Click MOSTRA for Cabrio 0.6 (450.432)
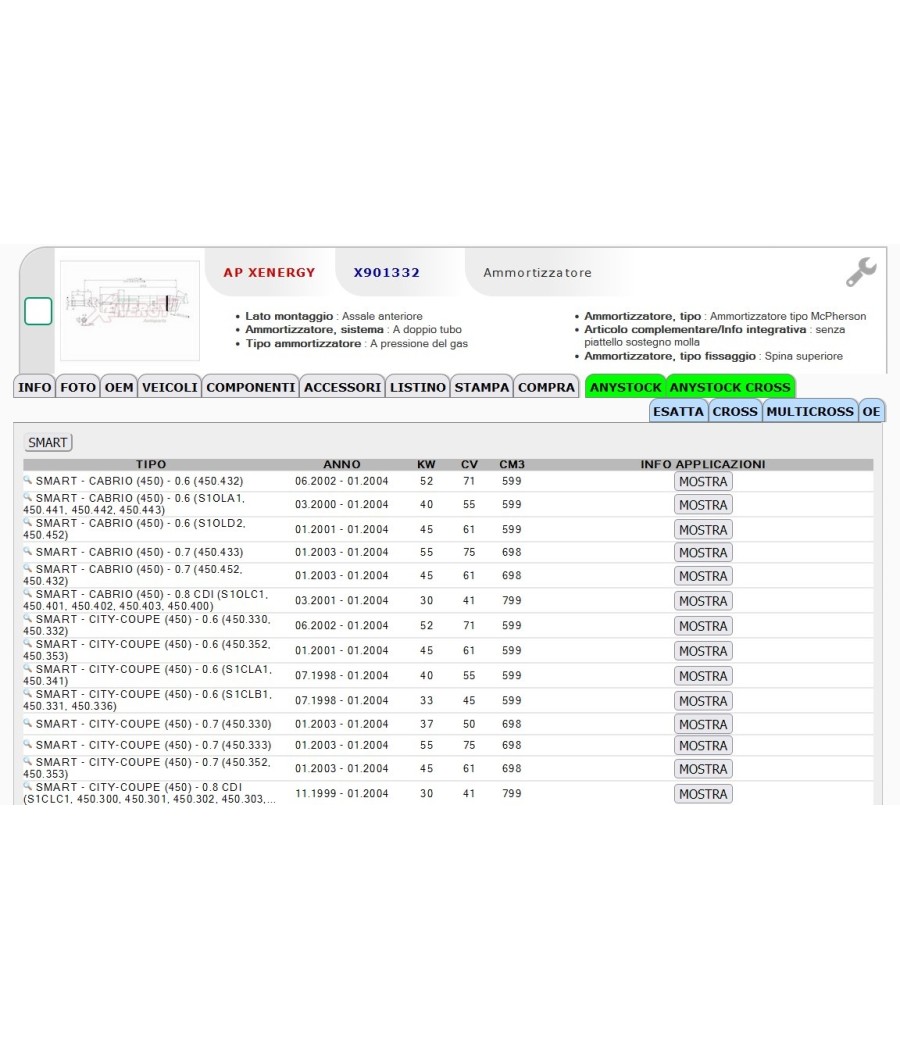The height and width of the screenshot is (1050, 900). tap(703, 481)
